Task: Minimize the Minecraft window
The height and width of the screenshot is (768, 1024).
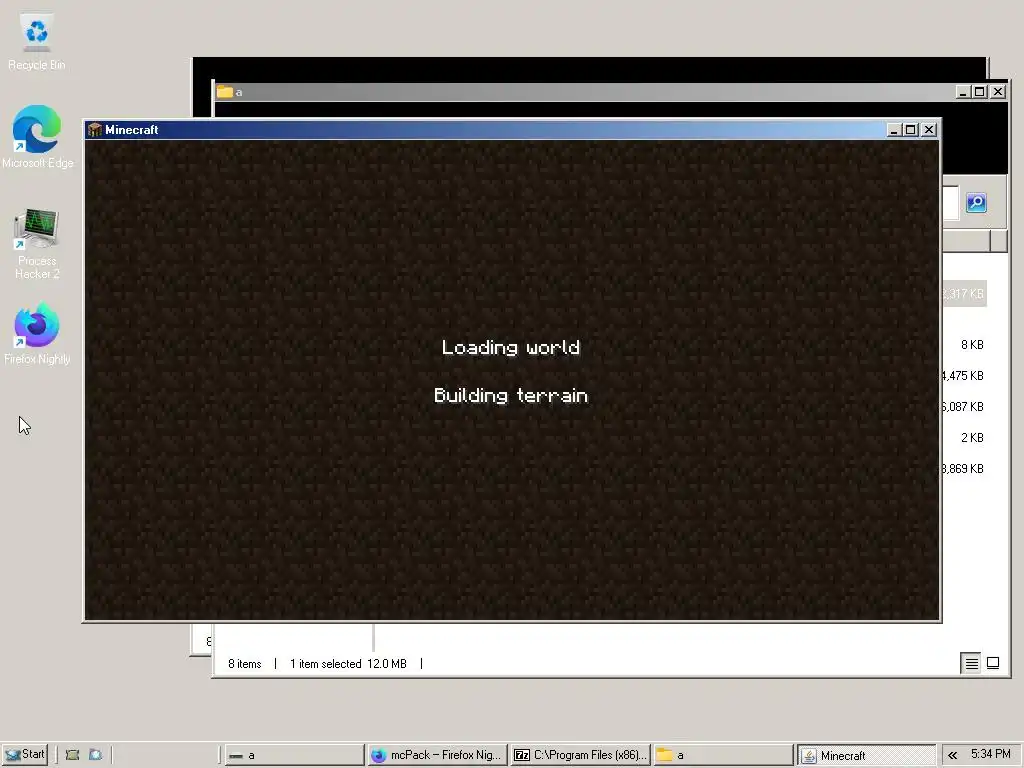Action: coord(894,130)
